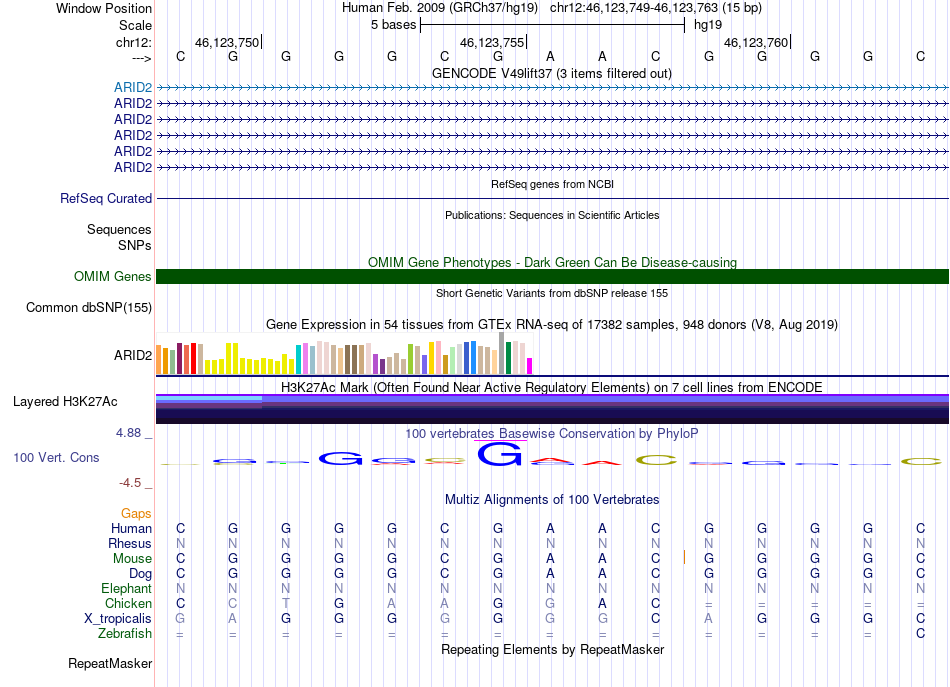Click the magenta last bar in GTEx chart
Viewport: 950px width, 687px height.
click(529, 366)
